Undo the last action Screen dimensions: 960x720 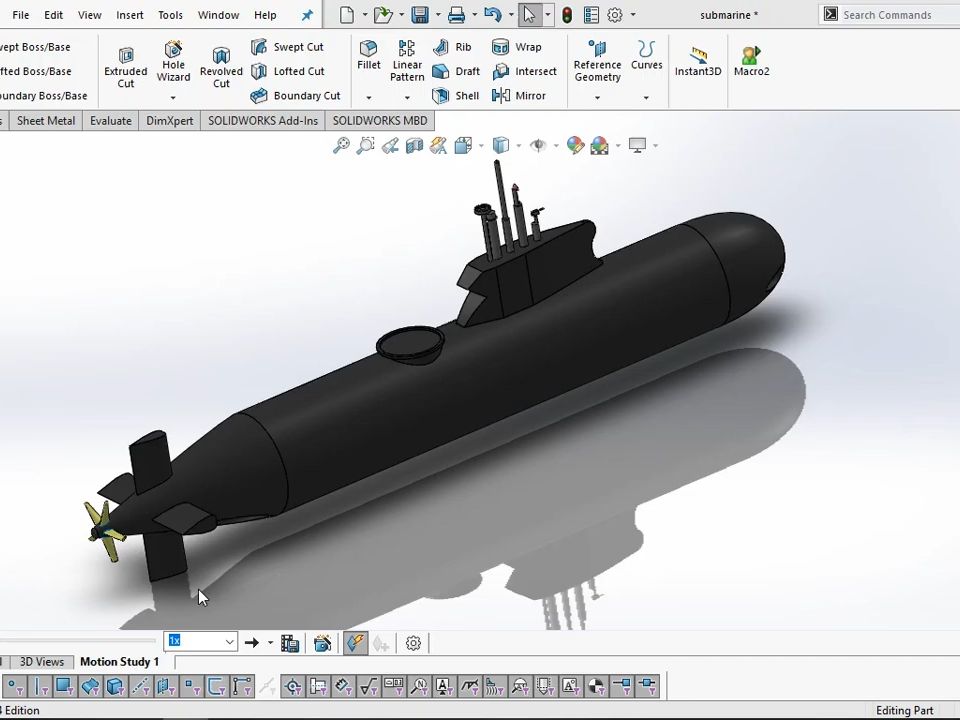[x=493, y=15]
